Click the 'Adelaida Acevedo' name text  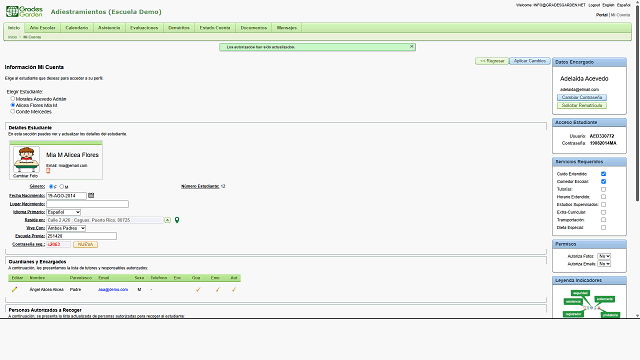click(584, 78)
